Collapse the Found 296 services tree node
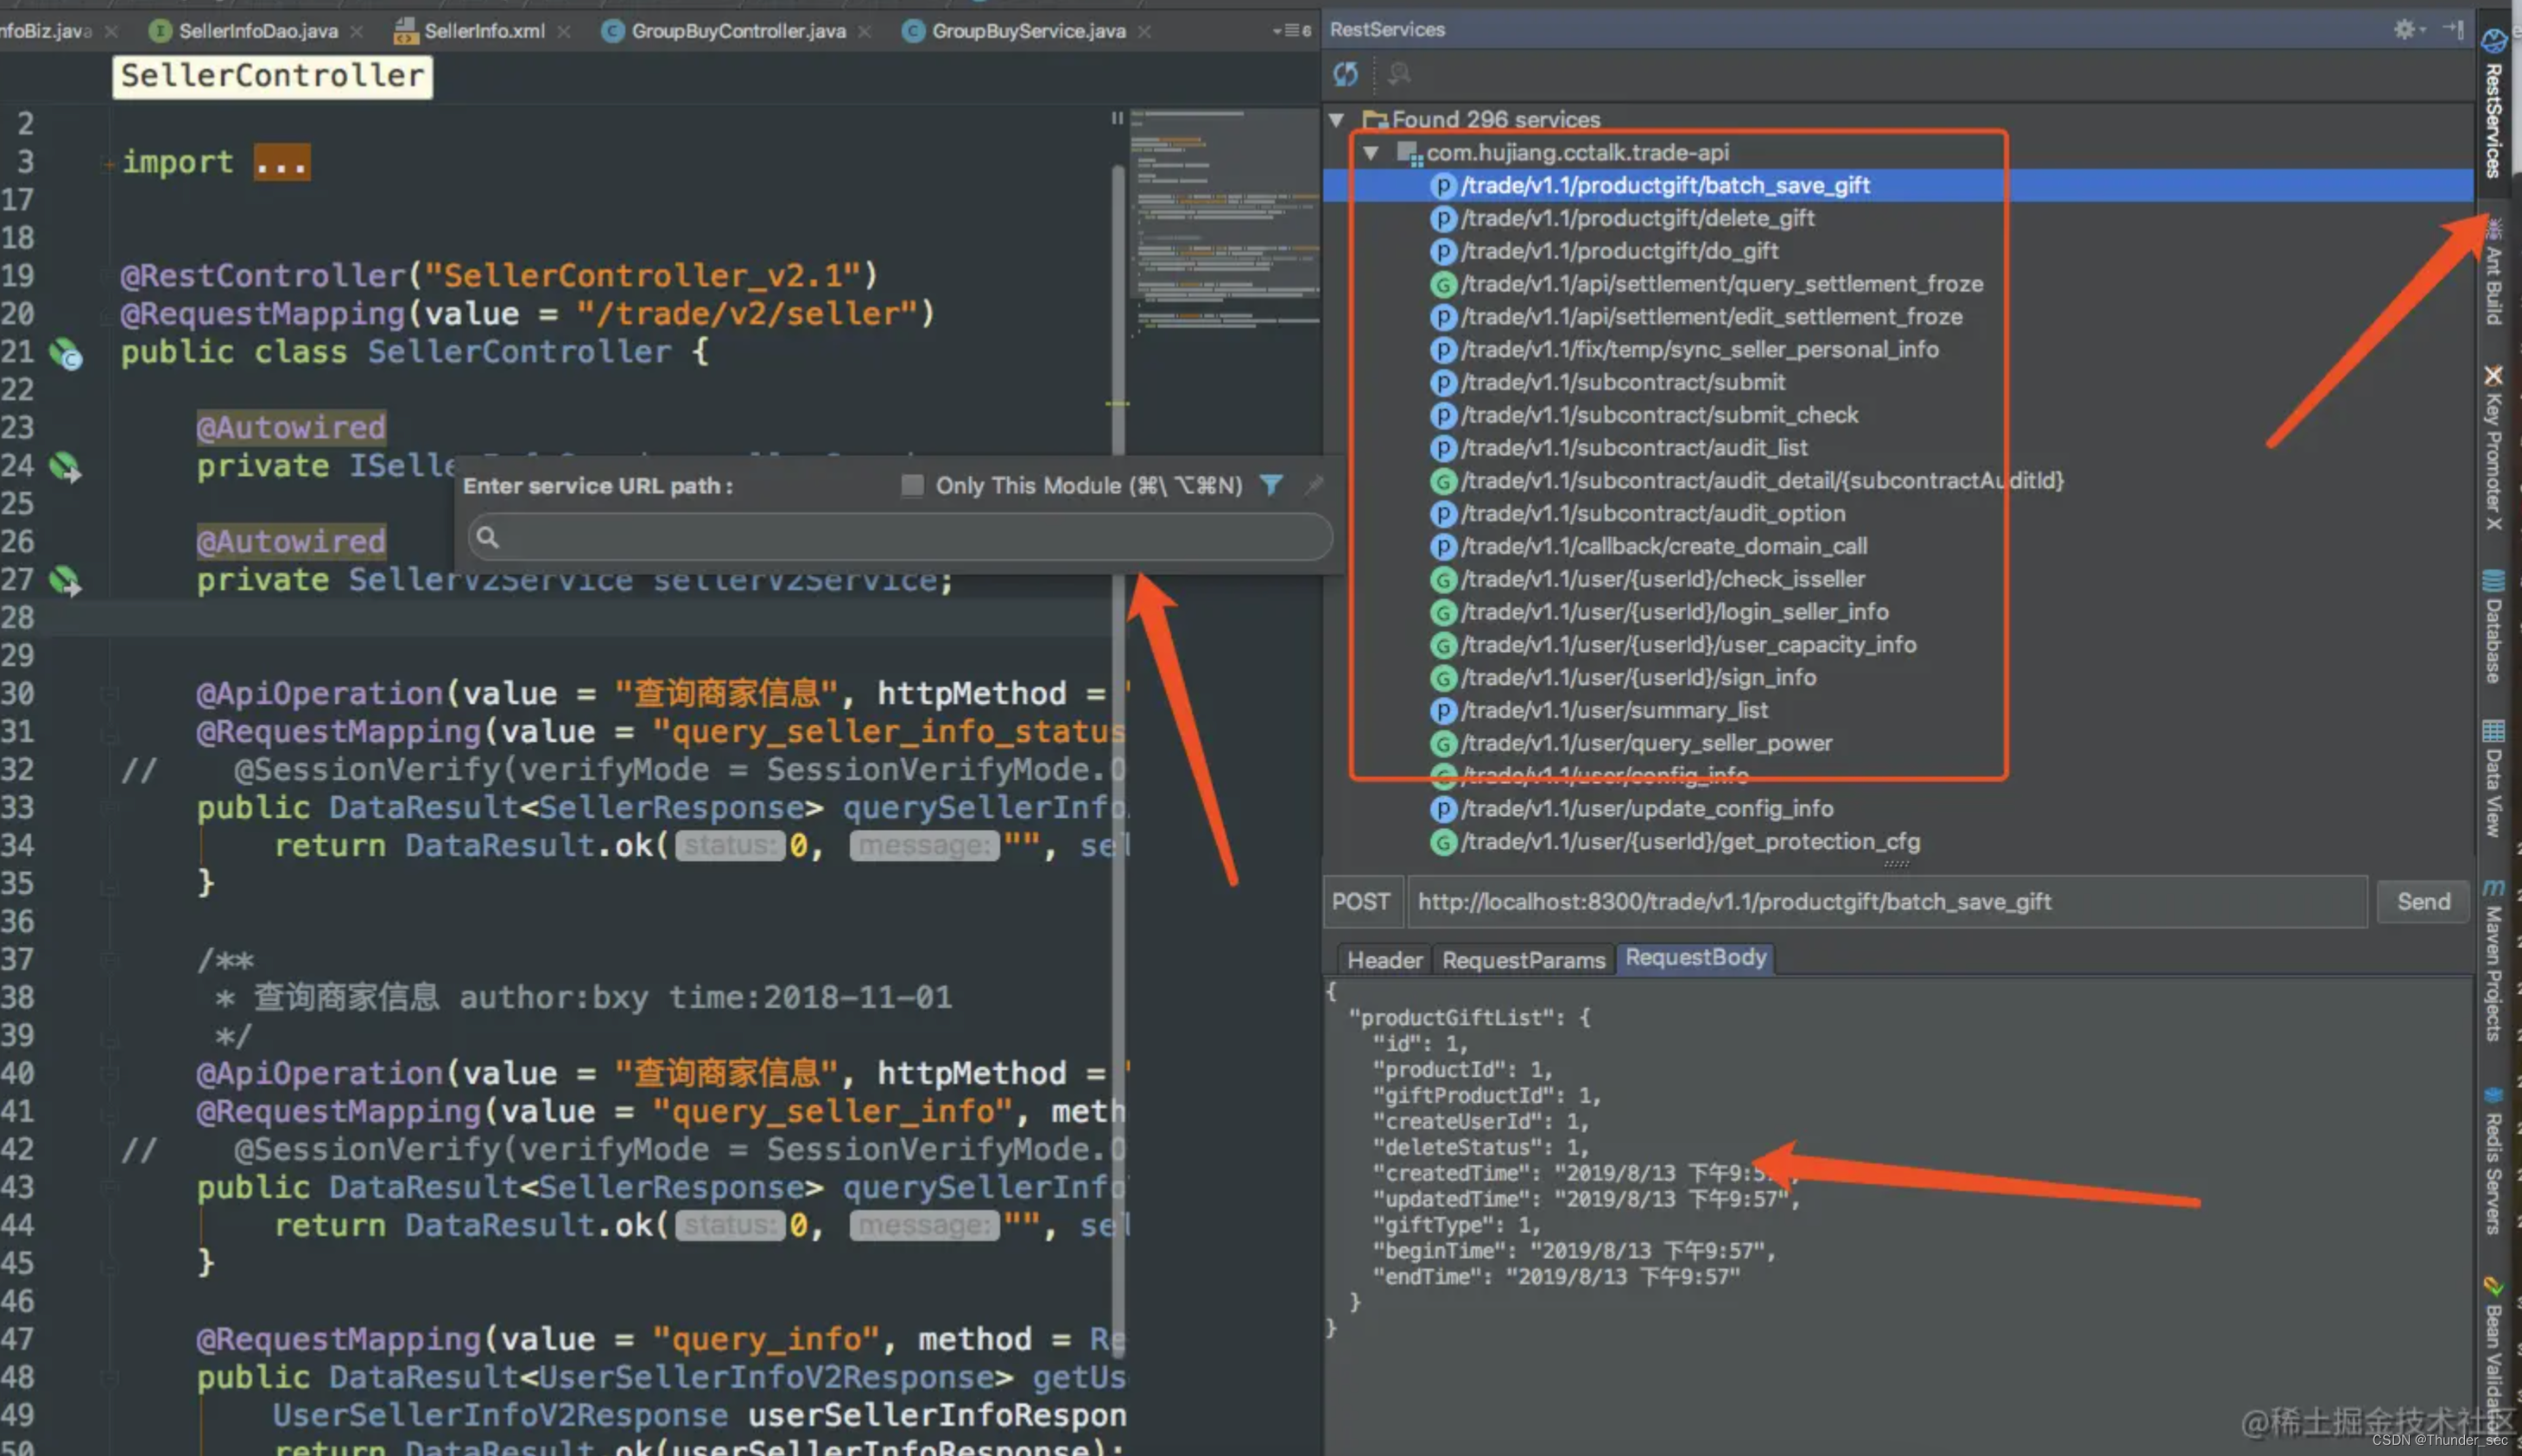 tap(1336, 119)
